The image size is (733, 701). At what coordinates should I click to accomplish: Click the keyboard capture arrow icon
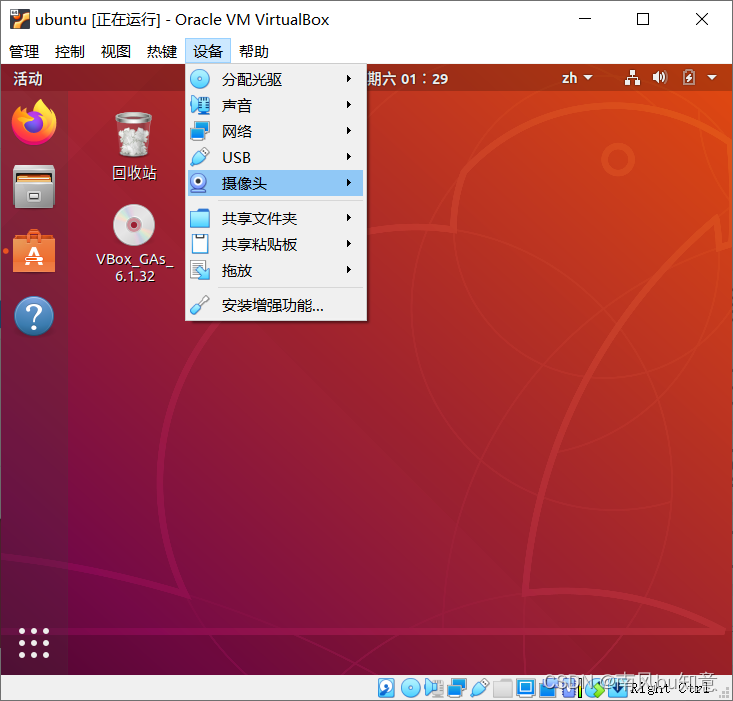point(618,688)
